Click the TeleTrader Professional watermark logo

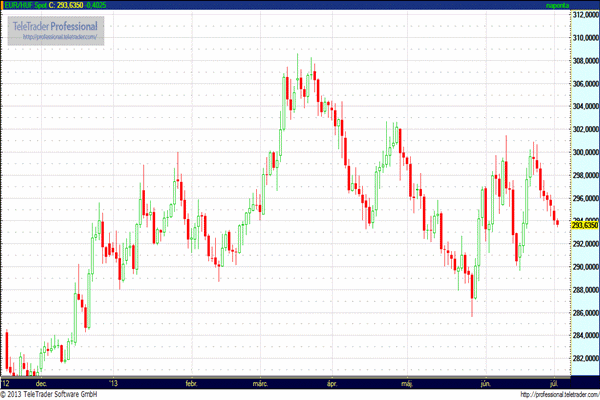point(56,24)
